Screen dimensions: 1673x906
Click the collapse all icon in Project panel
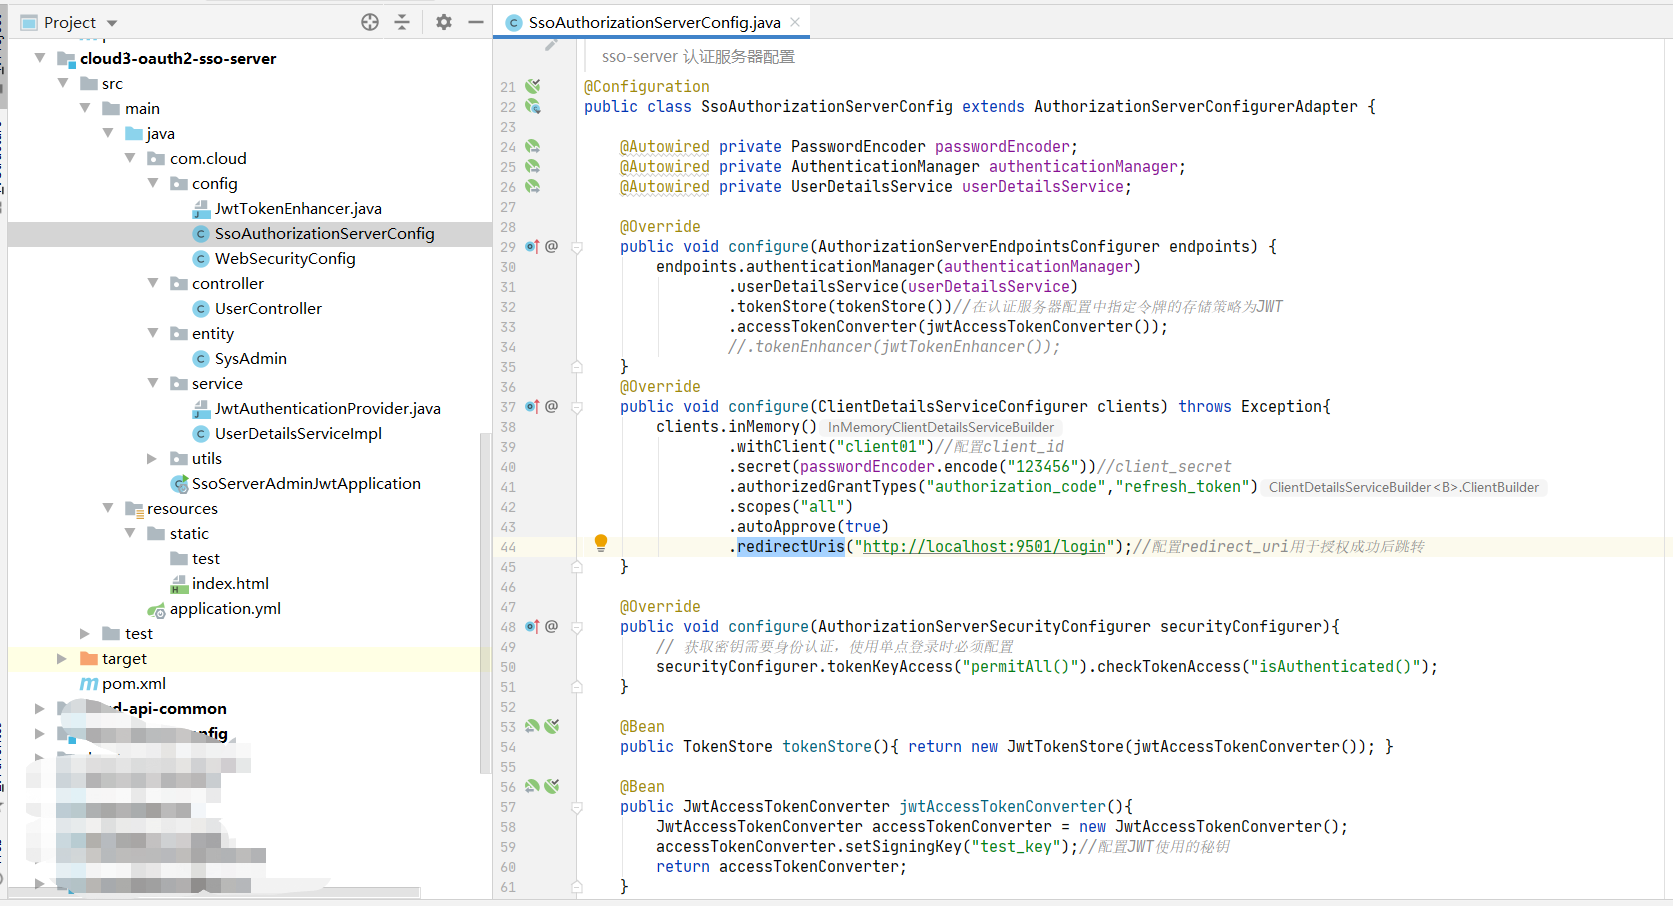click(x=402, y=22)
